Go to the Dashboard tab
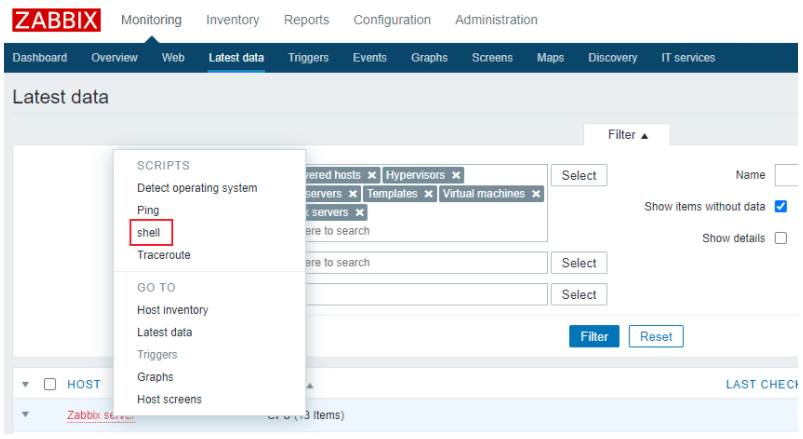 coord(39,57)
